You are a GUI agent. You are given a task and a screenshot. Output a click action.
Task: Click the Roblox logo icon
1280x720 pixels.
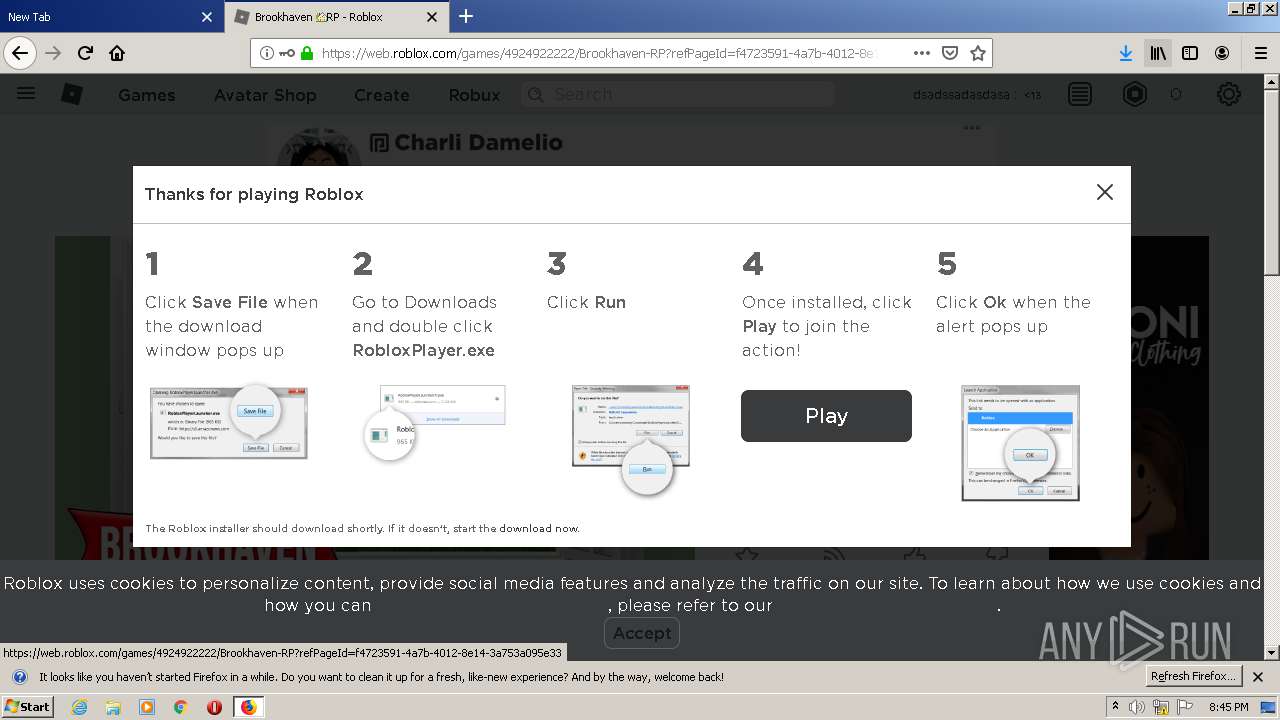pyautogui.click(x=72, y=94)
